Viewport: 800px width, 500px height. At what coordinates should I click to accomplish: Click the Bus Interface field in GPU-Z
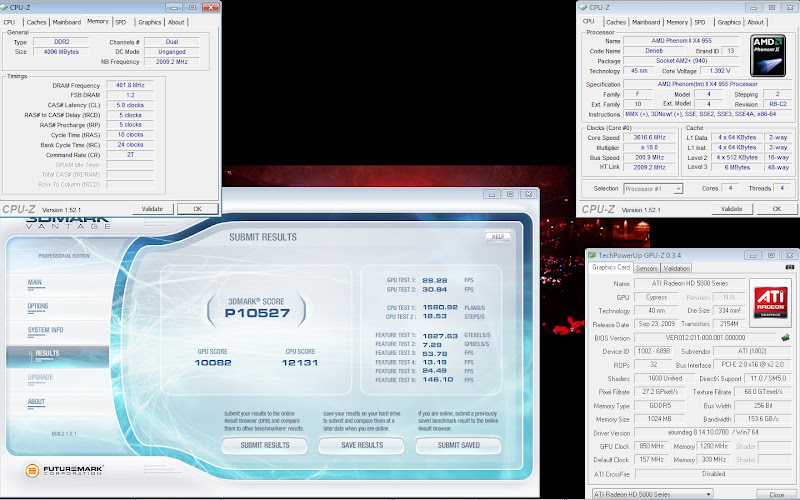pyautogui.click(x=753, y=365)
